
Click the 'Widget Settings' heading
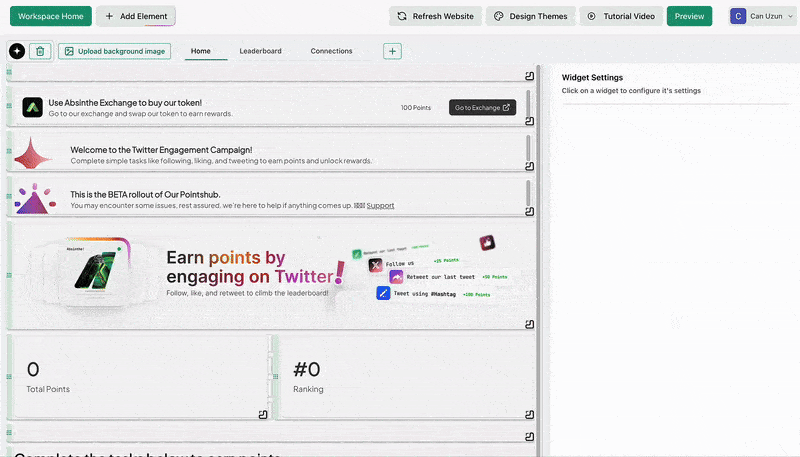click(x=592, y=78)
